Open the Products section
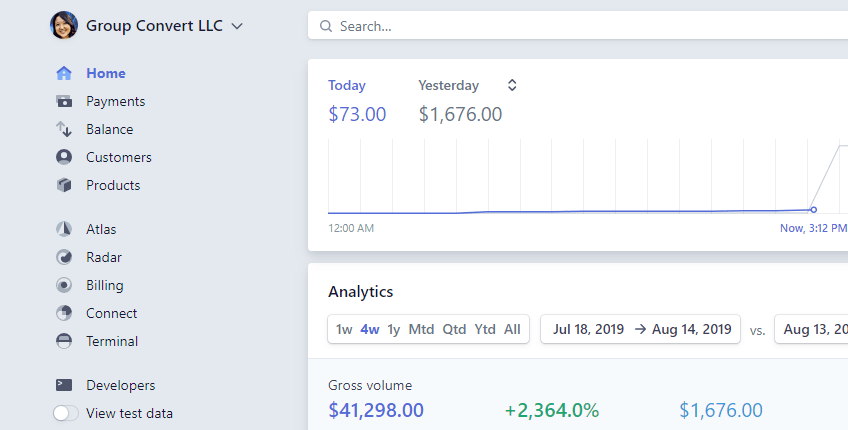 point(113,186)
